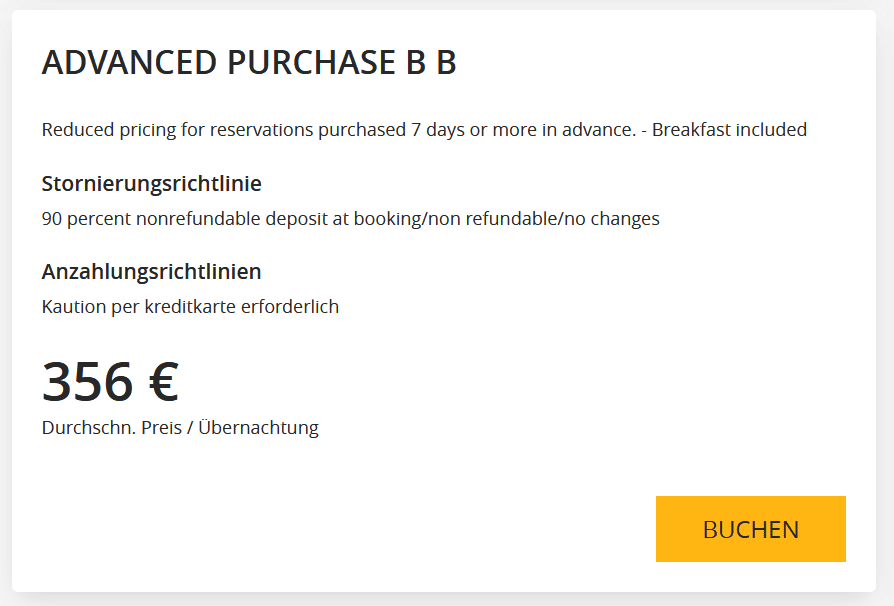Click the 356 price number
Image resolution: width=894 pixels, height=606 pixels.
(88, 382)
